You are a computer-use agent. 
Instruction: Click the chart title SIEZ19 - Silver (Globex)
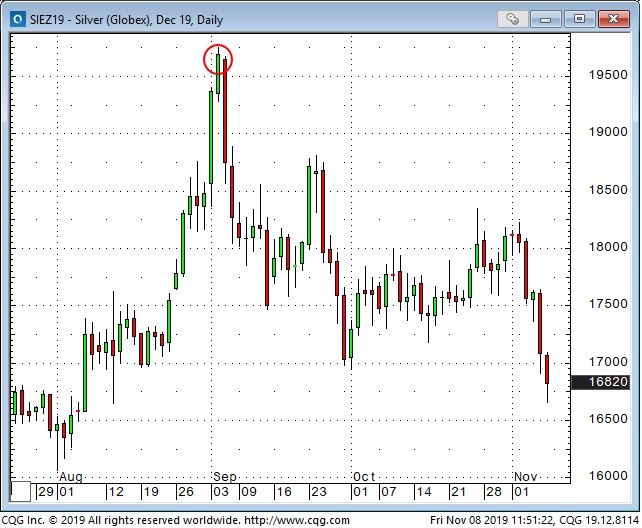tap(90, 20)
